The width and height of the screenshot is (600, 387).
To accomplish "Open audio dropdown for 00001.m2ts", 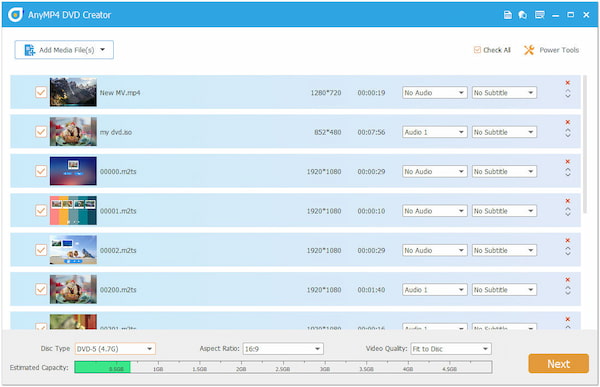I will 435,211.
